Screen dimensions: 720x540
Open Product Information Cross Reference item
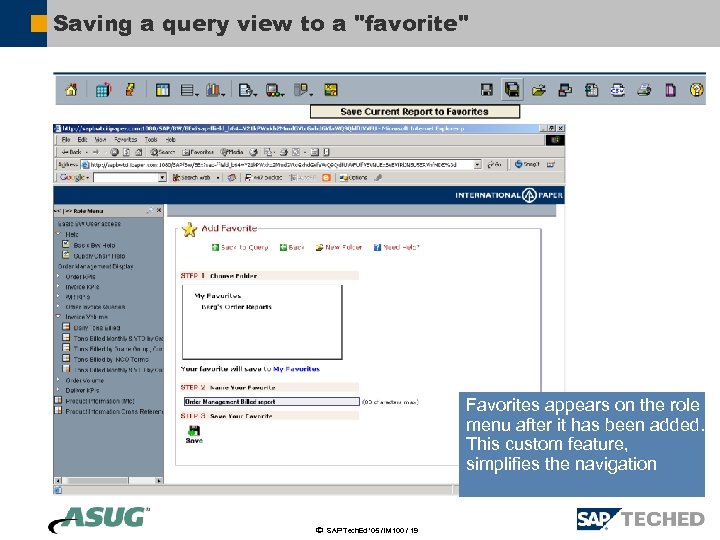click(x=114, y=411)
